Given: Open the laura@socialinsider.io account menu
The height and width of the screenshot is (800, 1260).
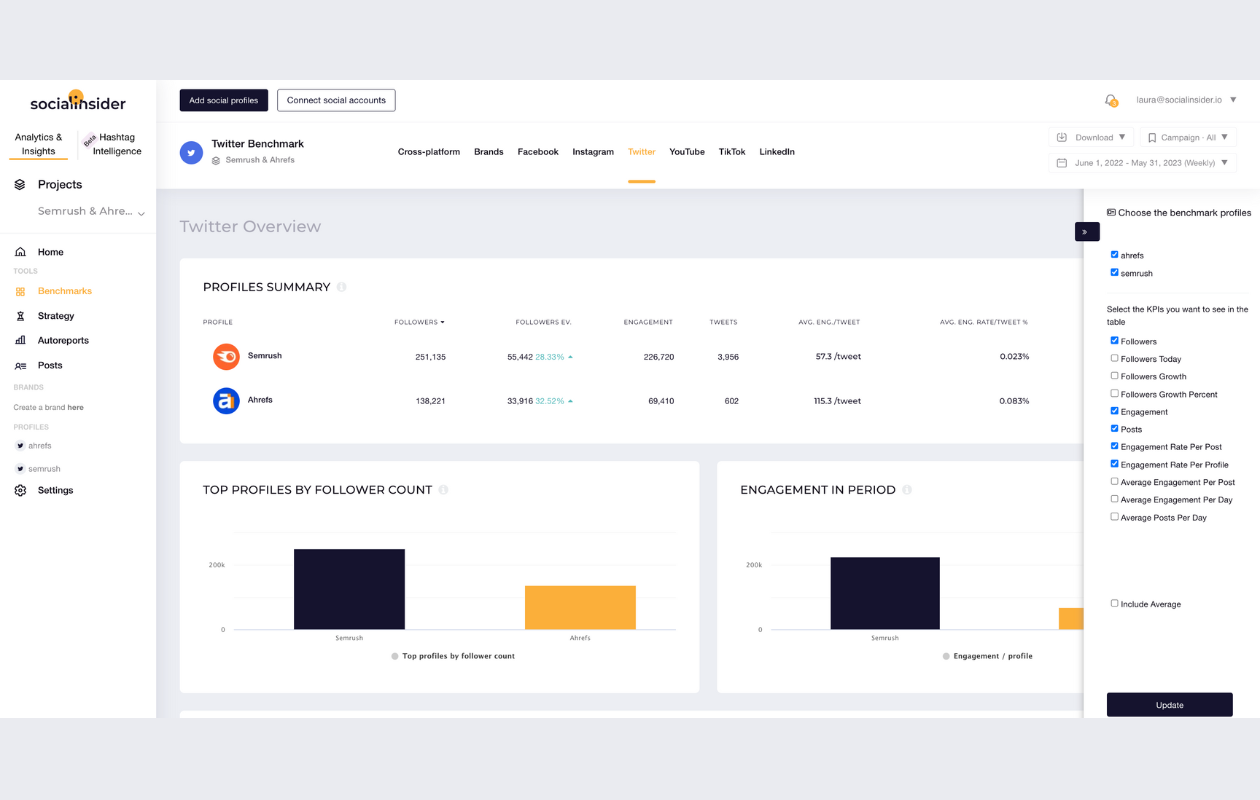Looking at the screenshot, I should [x=1187, y=100].
